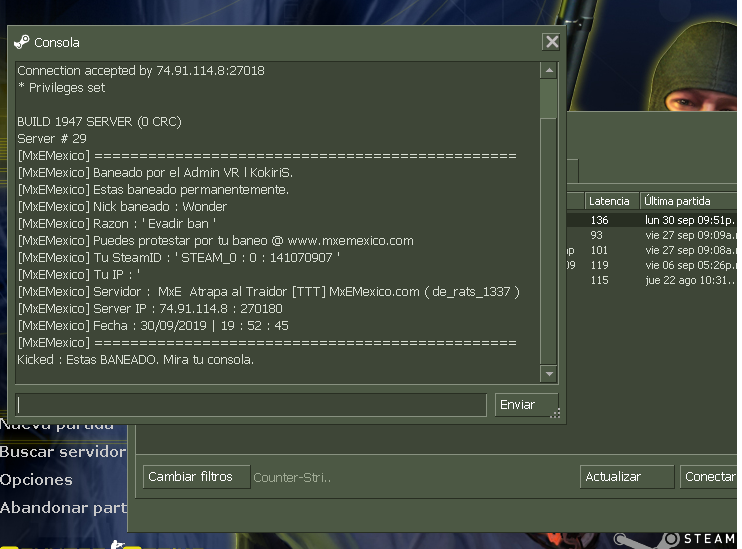Click the Conectar button in server browser
Viewport: 742px width, 549px height.
point(709,477)
